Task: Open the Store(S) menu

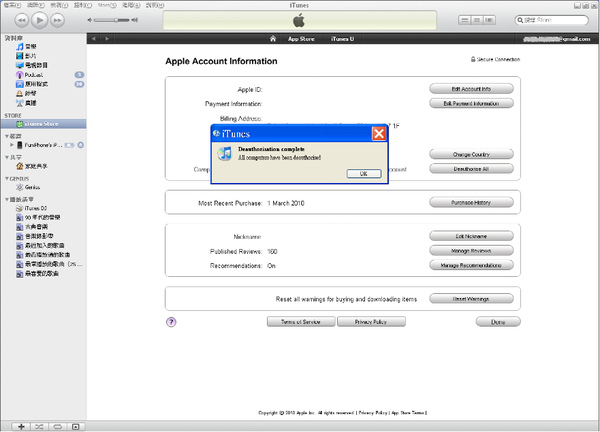Action: (107, 5)
